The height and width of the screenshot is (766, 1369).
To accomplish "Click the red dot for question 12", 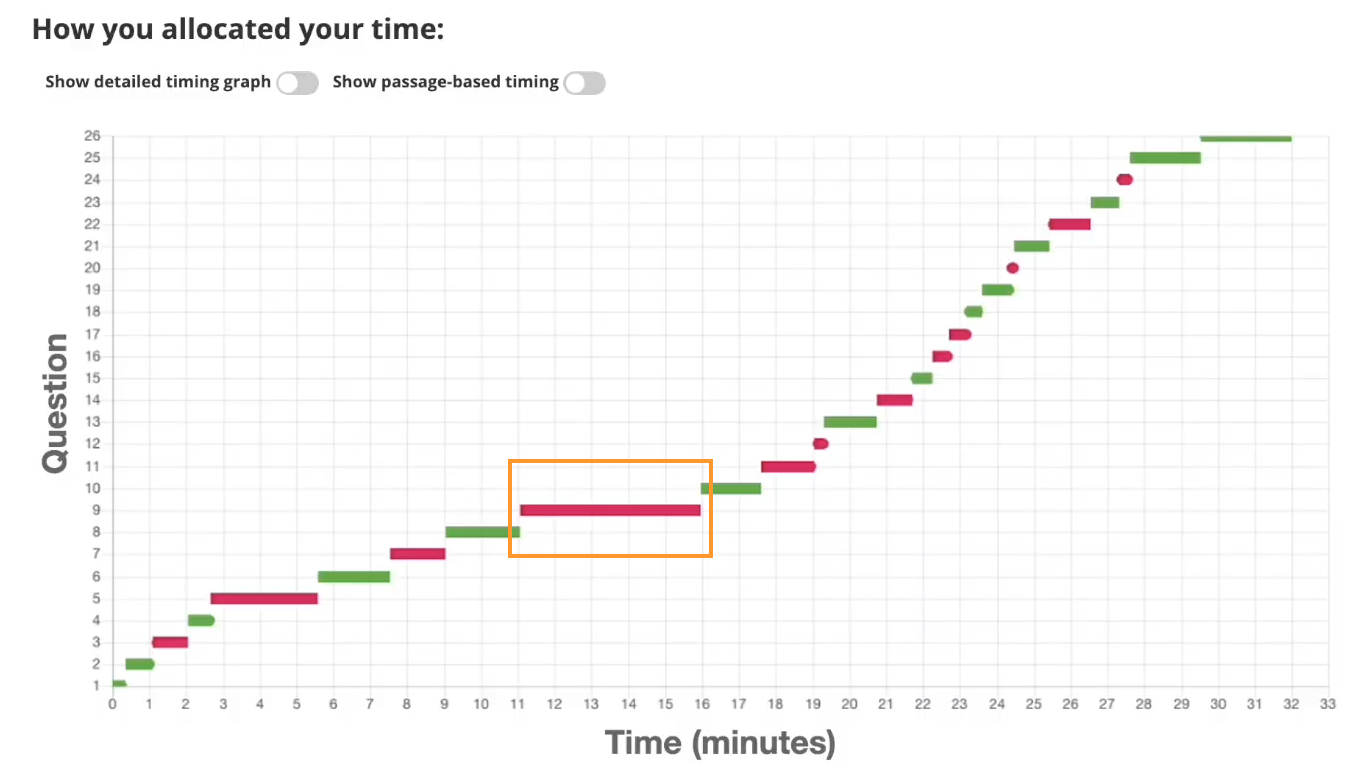I will pos(821,444).
